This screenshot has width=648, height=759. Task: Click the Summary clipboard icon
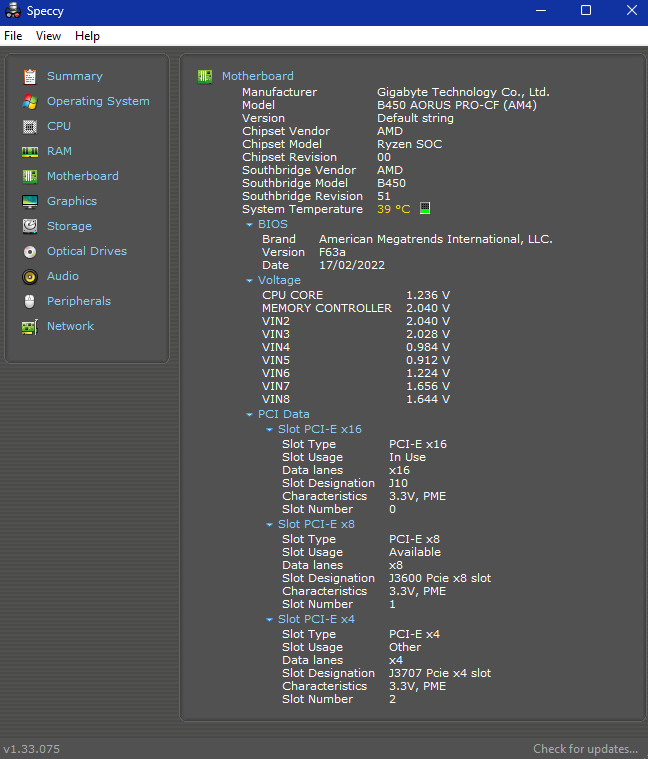pyautogui.click(x=30, y=76)
